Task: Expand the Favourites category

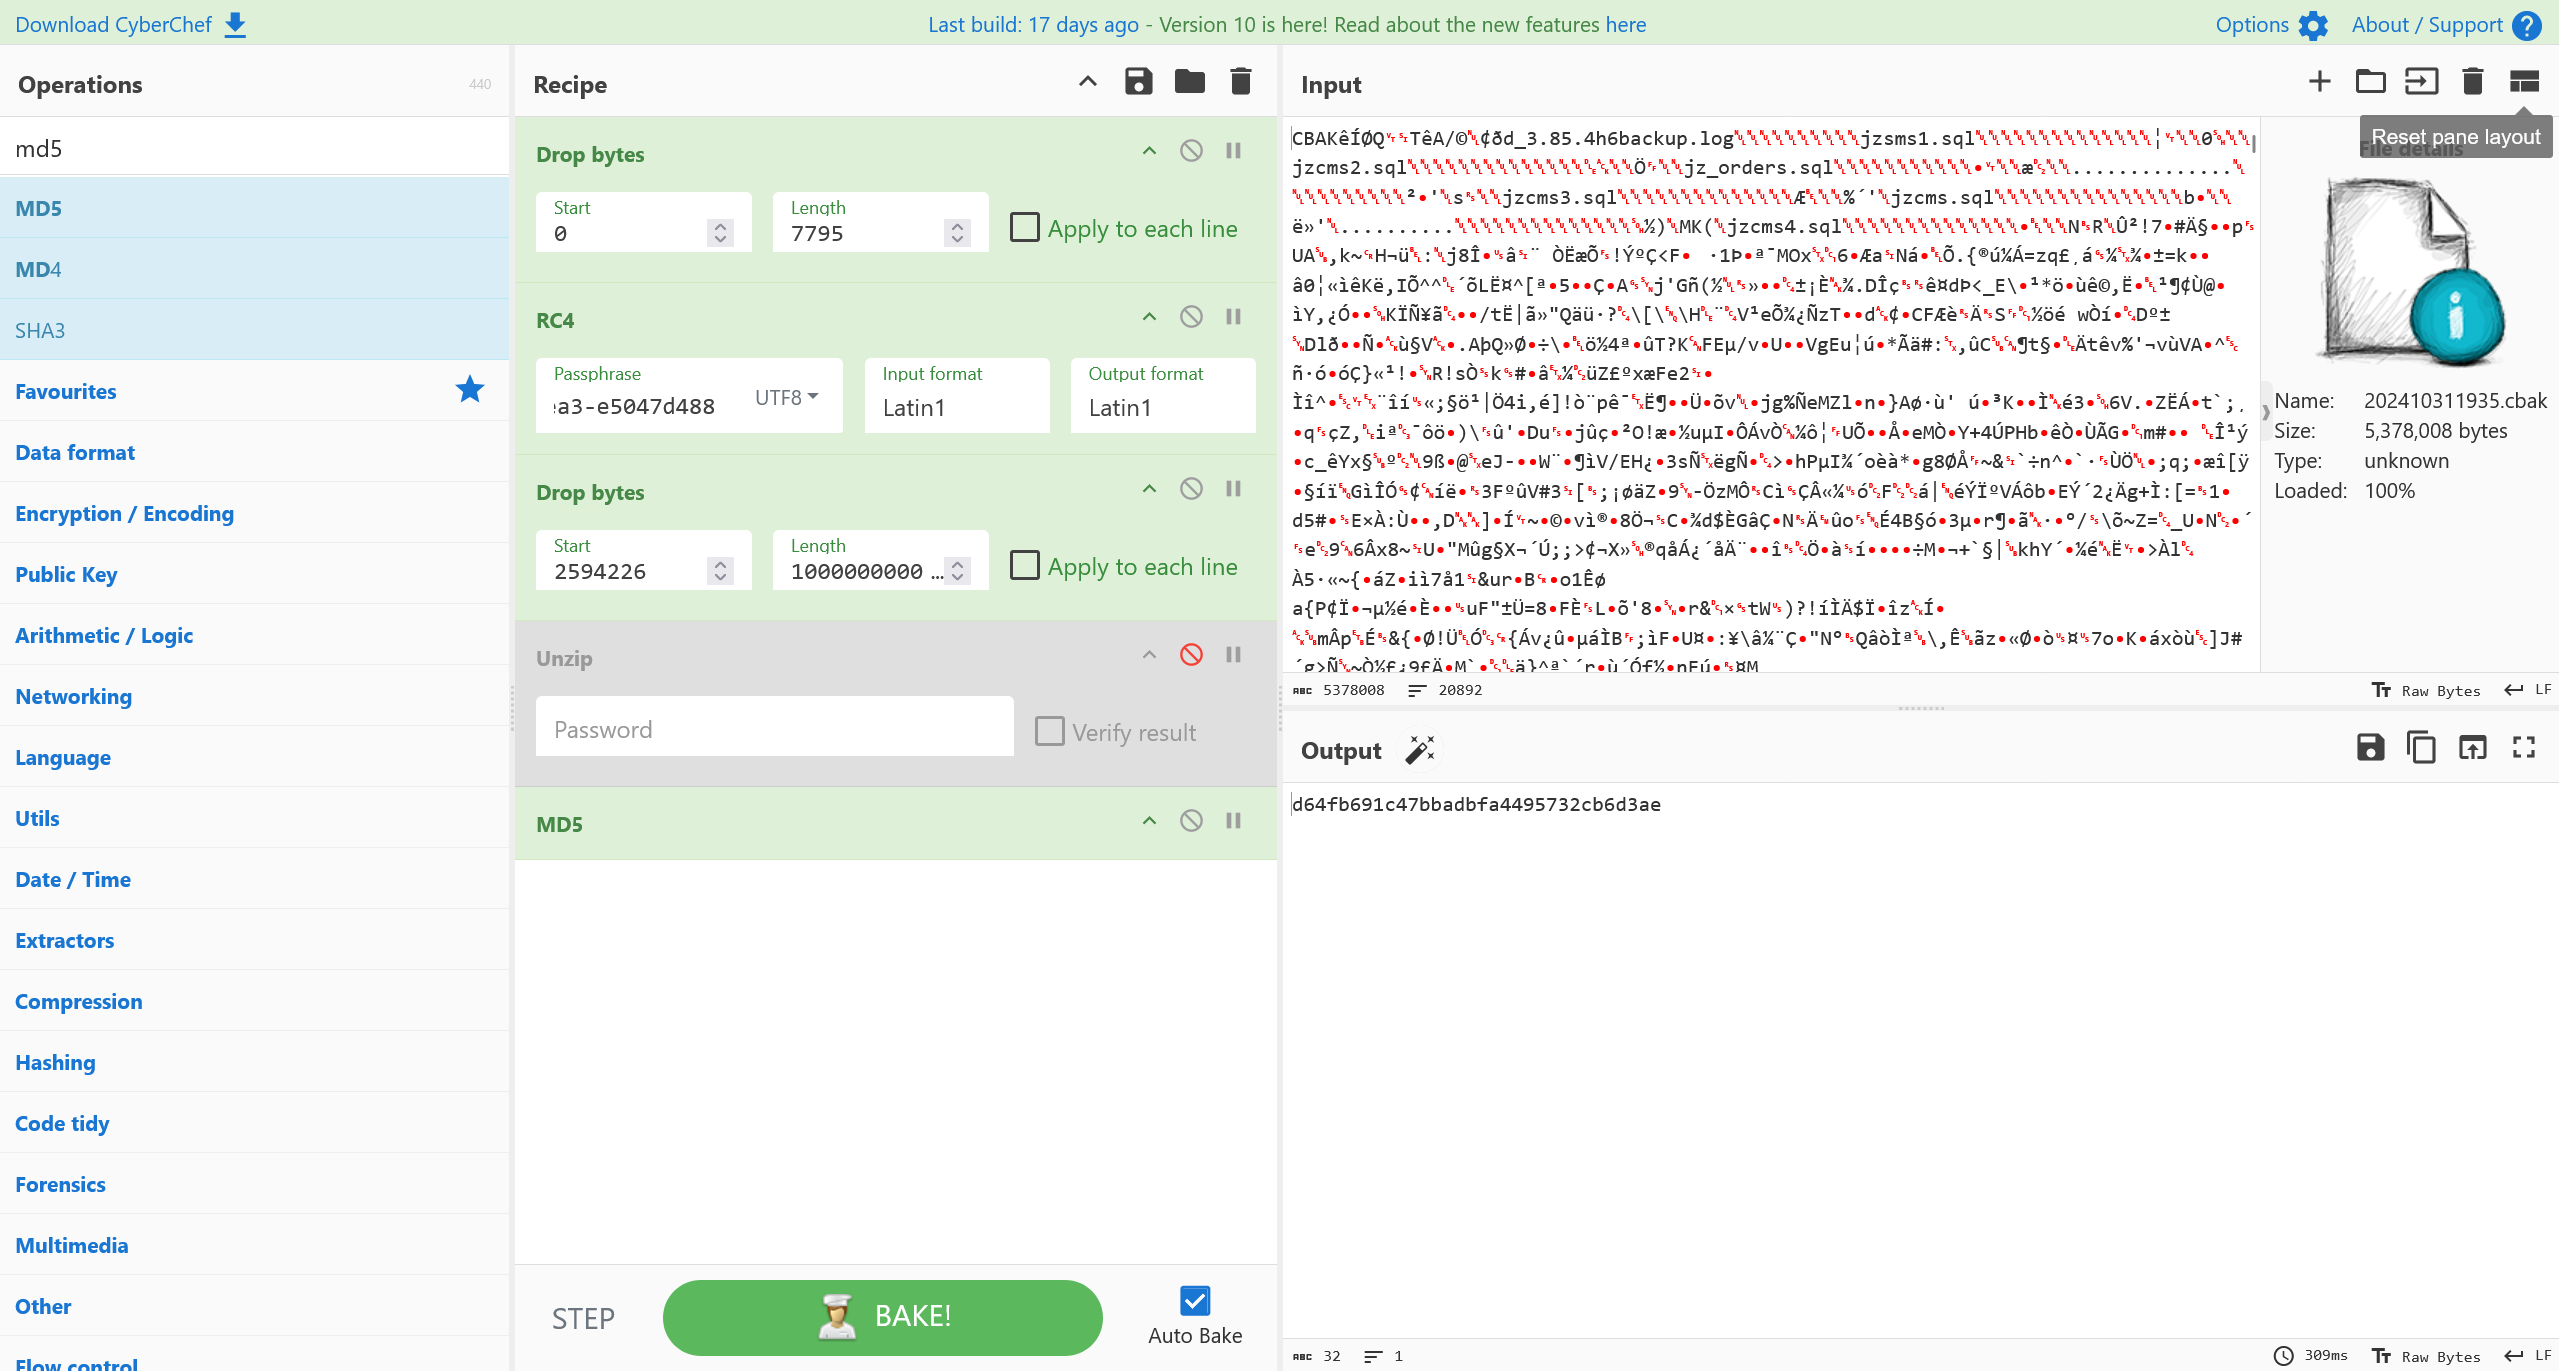Action: point(254,391)
